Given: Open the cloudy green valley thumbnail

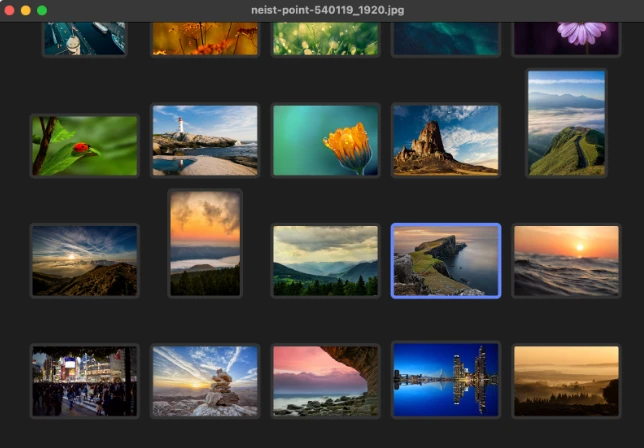Looking at the screenshot, I should pos(325,260).
